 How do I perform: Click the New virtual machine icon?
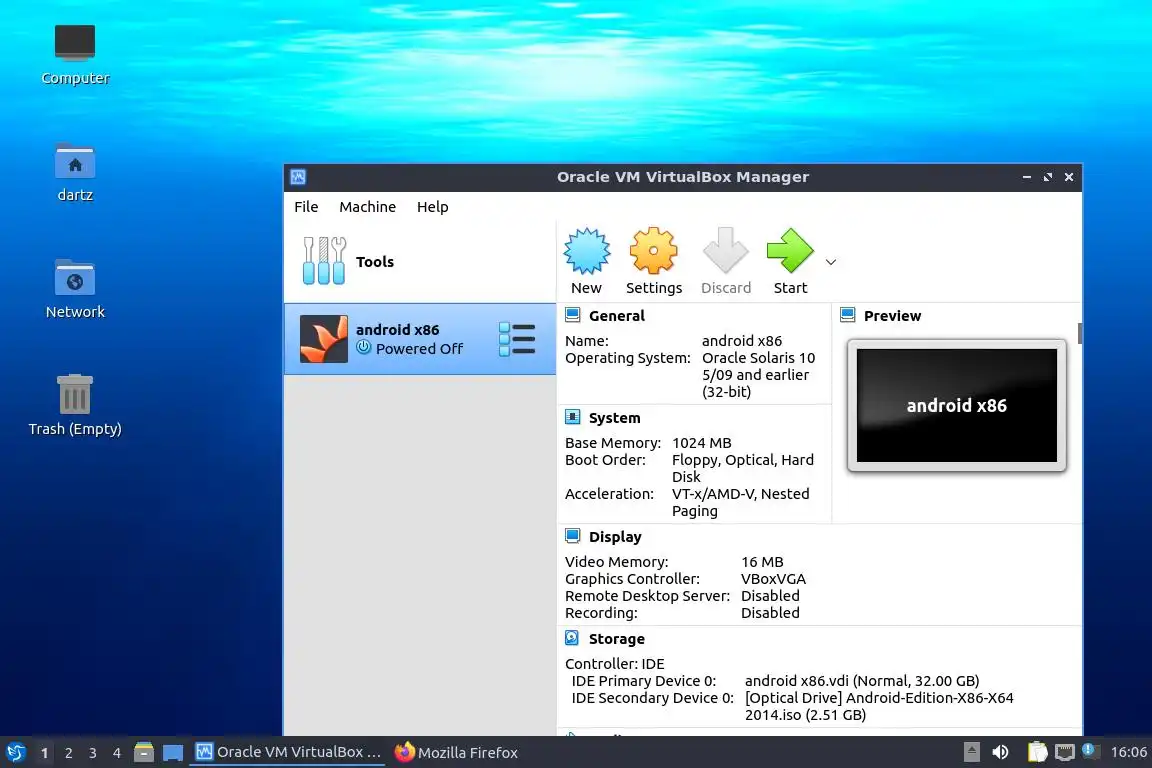tap(586, 251)
